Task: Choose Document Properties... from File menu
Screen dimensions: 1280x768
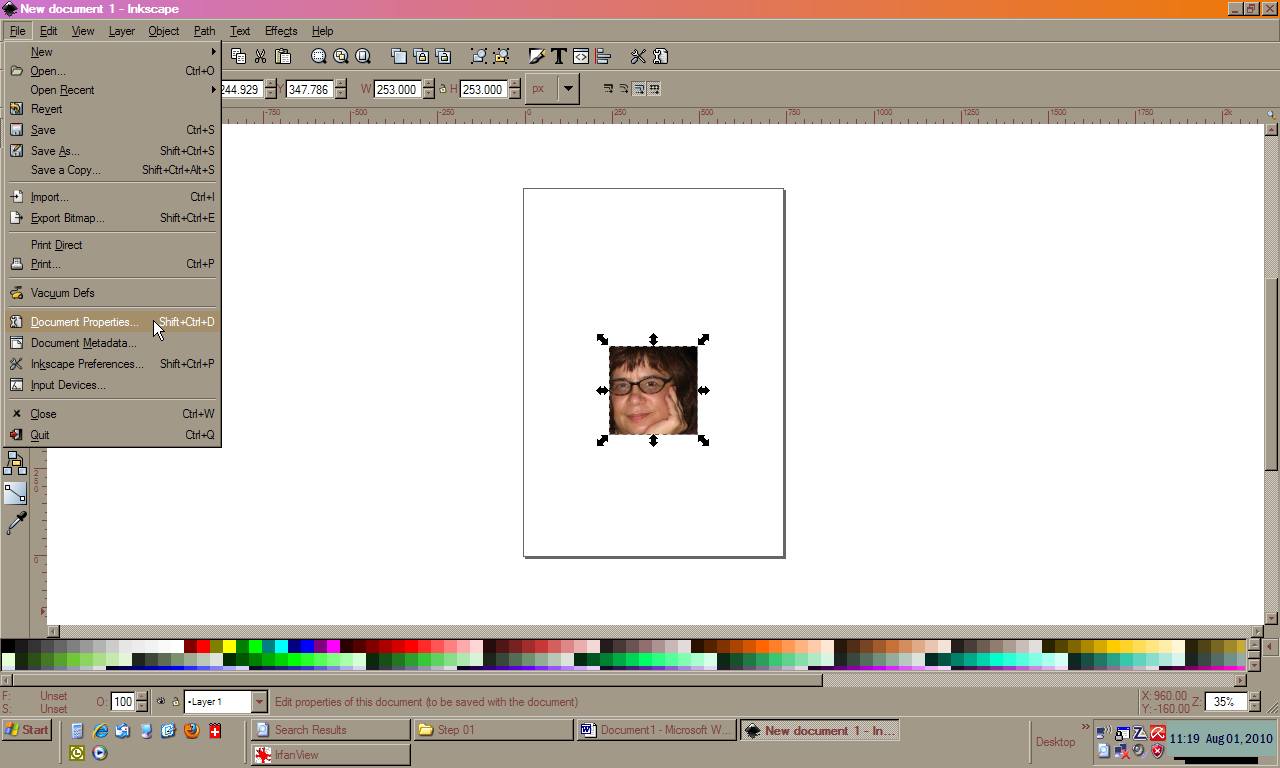Action: pyautogui.click(x=112, y=322)
